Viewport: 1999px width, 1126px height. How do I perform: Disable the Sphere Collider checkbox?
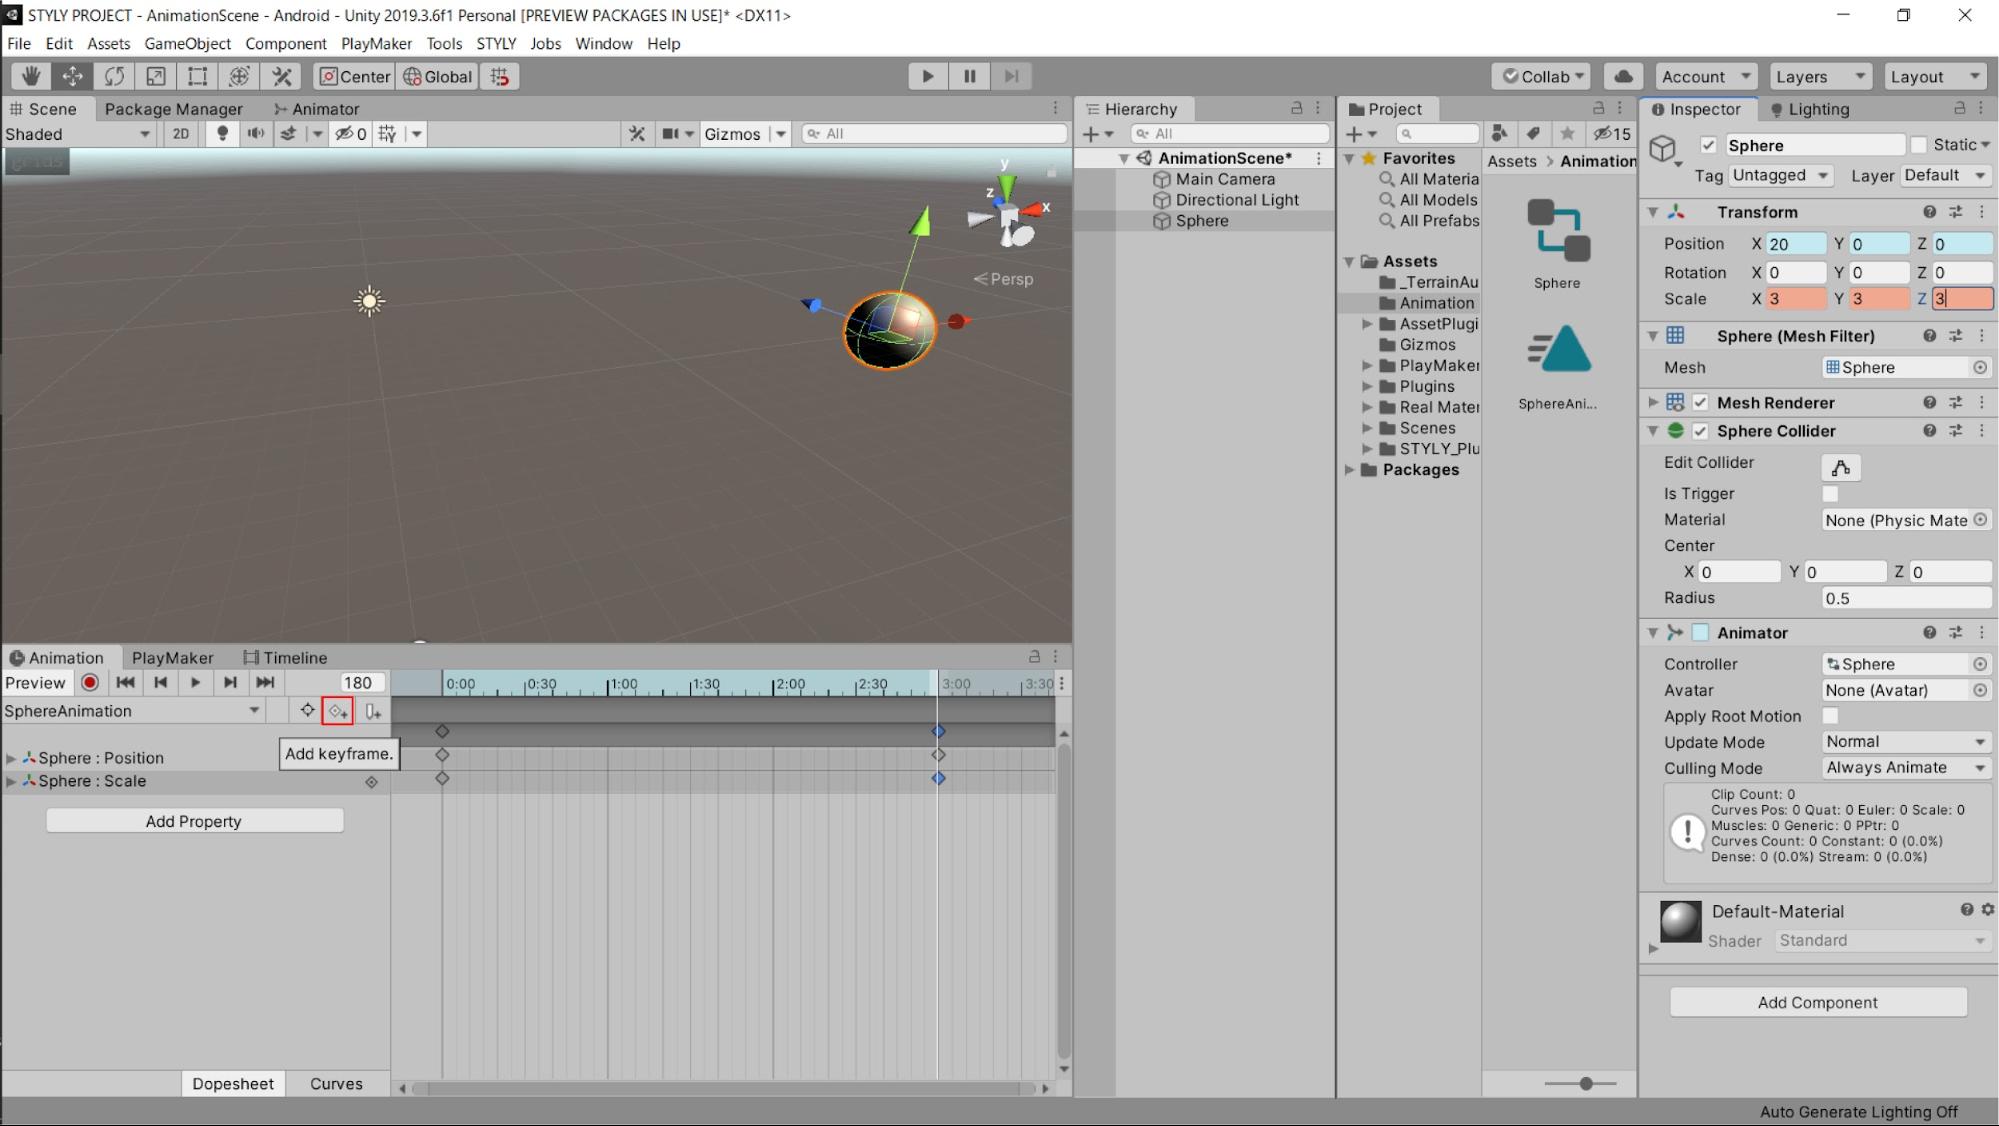[x=1700, y=431]
